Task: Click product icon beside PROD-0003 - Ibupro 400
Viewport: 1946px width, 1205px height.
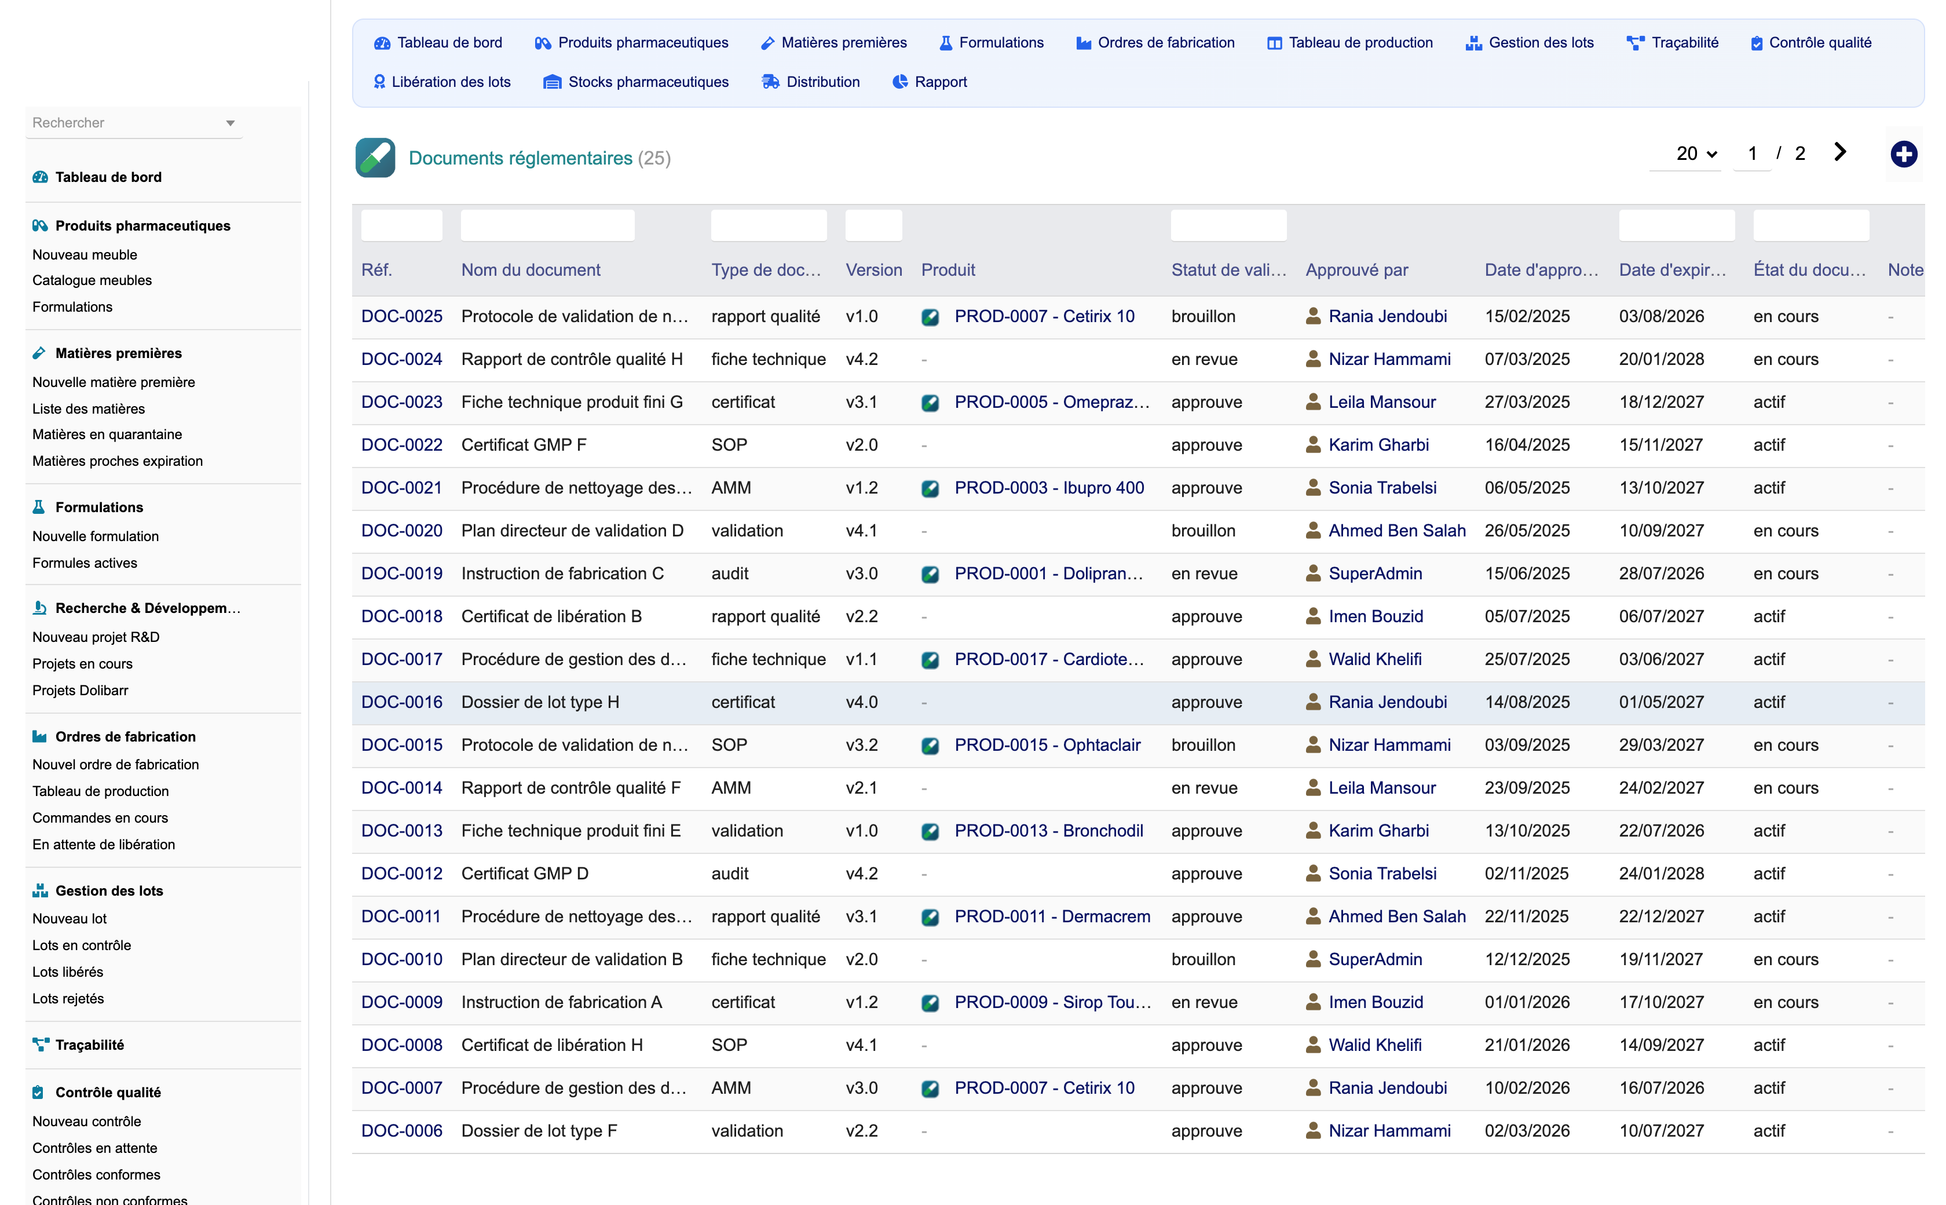Action: point(930,489)
